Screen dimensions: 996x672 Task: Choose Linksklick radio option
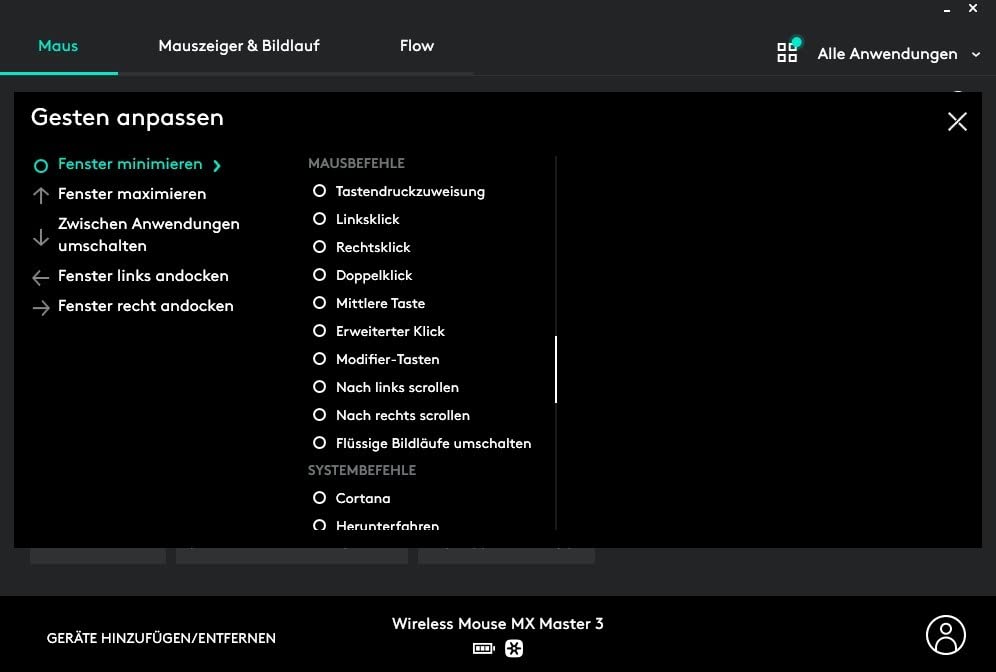click(320, 218)
